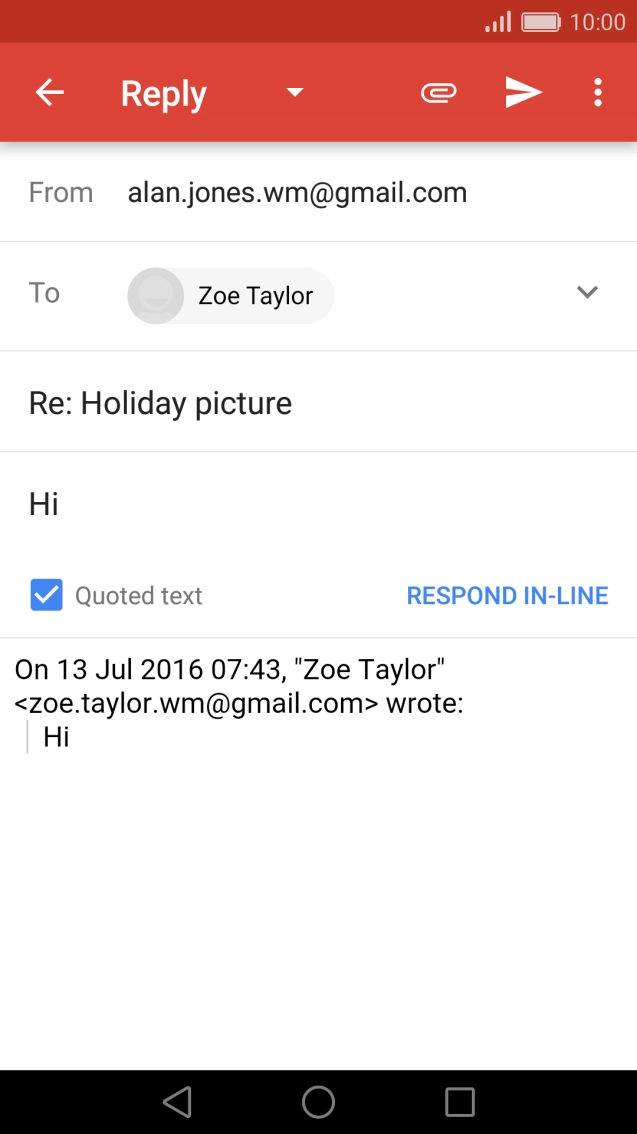Open the overflow menu with three dots

tap(597, 92)
